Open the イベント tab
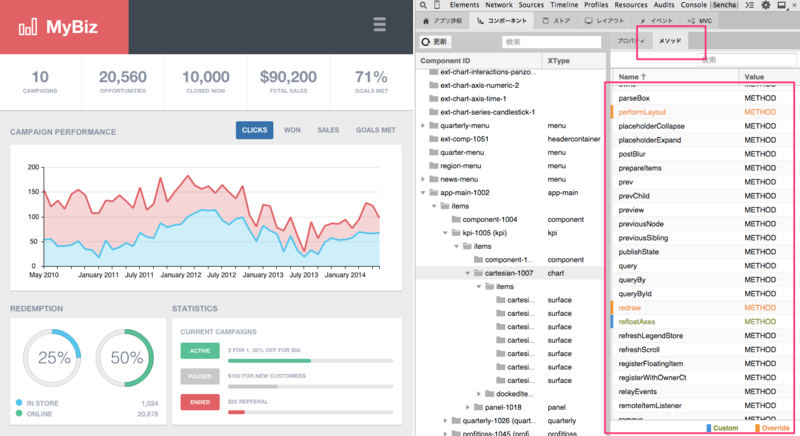Image resolution: width=800 pixels, height=436 pixels. [657, 21]
